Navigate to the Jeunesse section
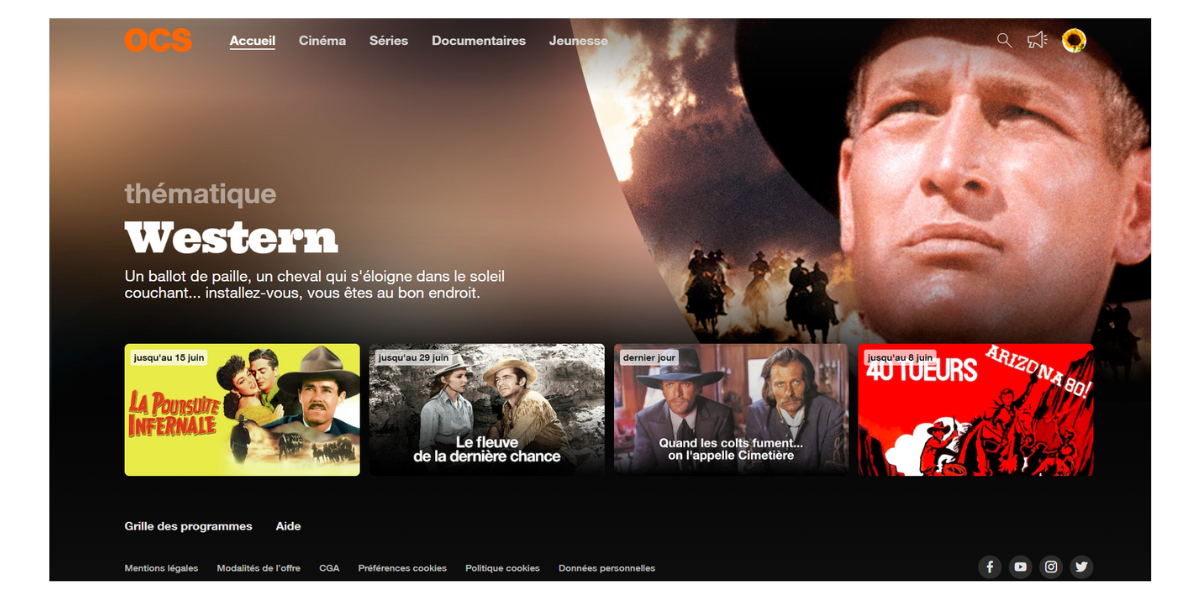The height and width of the screenshot is (600, 1200). click(x=578, y=41)
